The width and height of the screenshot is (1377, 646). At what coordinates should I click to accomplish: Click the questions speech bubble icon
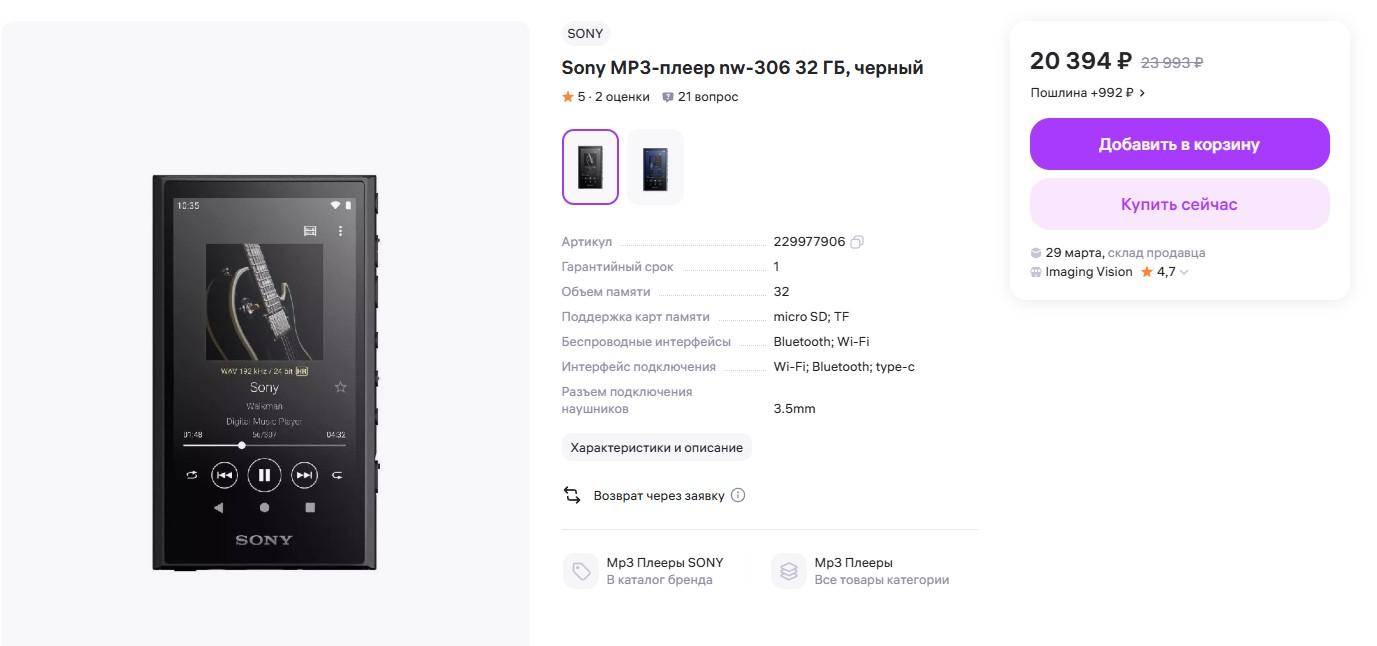[668, 97]
